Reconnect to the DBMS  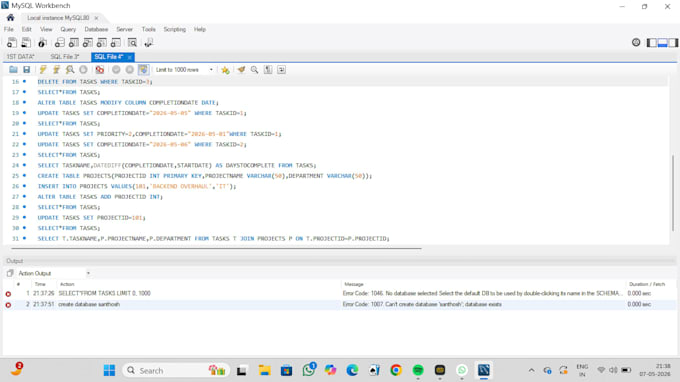149,42
